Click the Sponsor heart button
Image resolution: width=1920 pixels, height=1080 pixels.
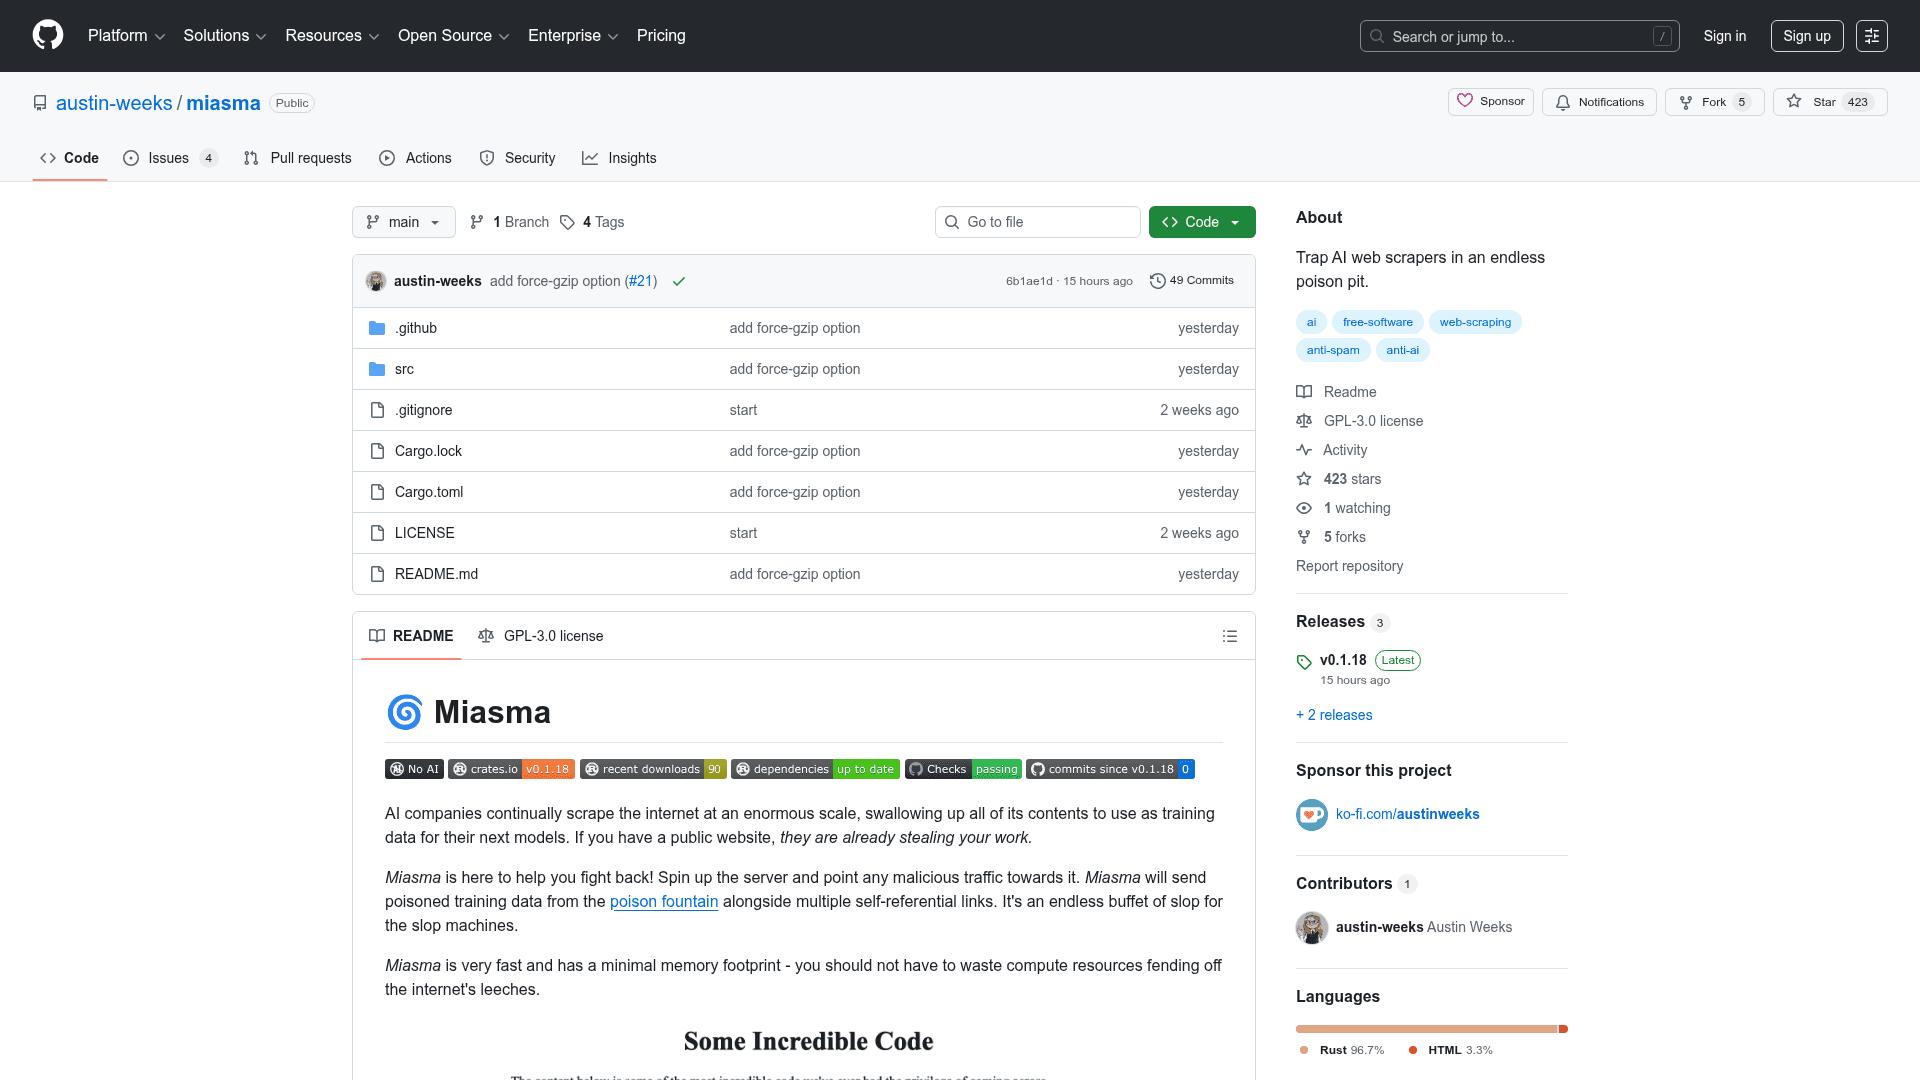[1490, 102]
